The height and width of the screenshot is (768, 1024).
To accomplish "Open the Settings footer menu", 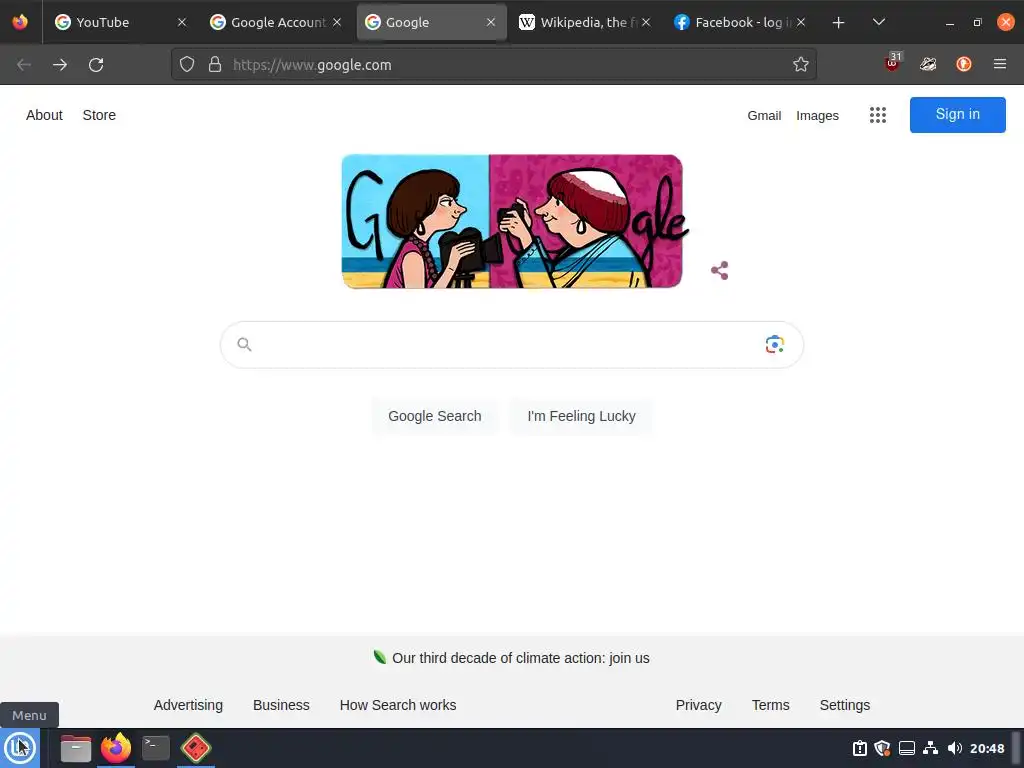I will click(x=844, y=705).
